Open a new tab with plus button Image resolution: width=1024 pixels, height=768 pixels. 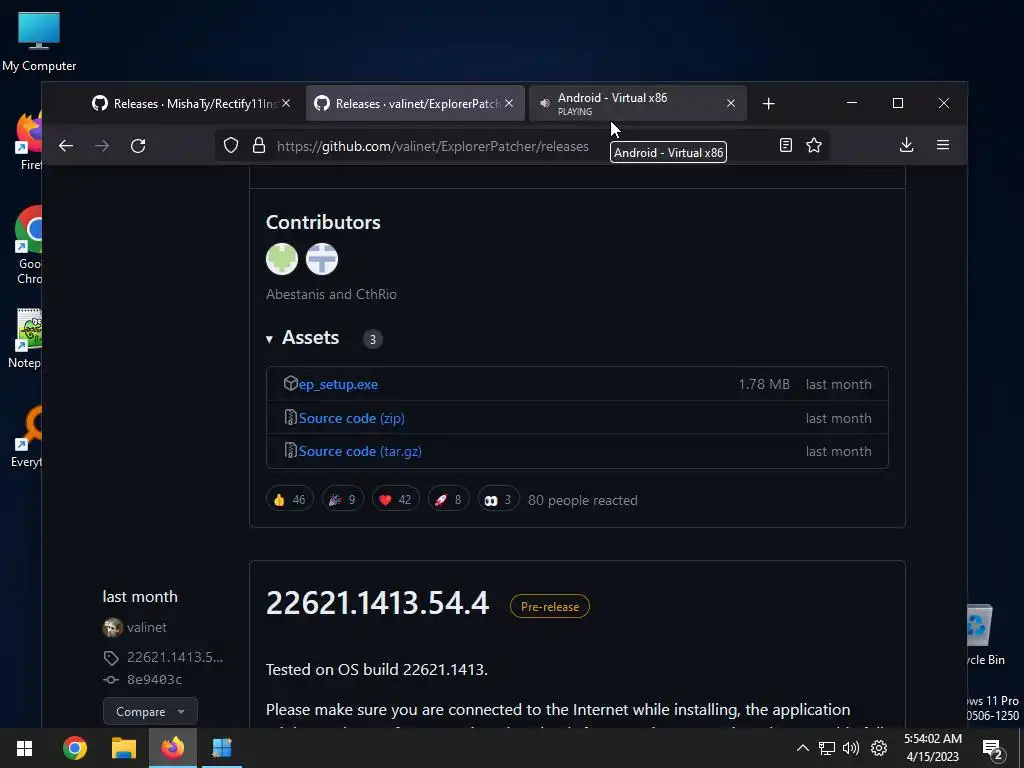point(769,104)
